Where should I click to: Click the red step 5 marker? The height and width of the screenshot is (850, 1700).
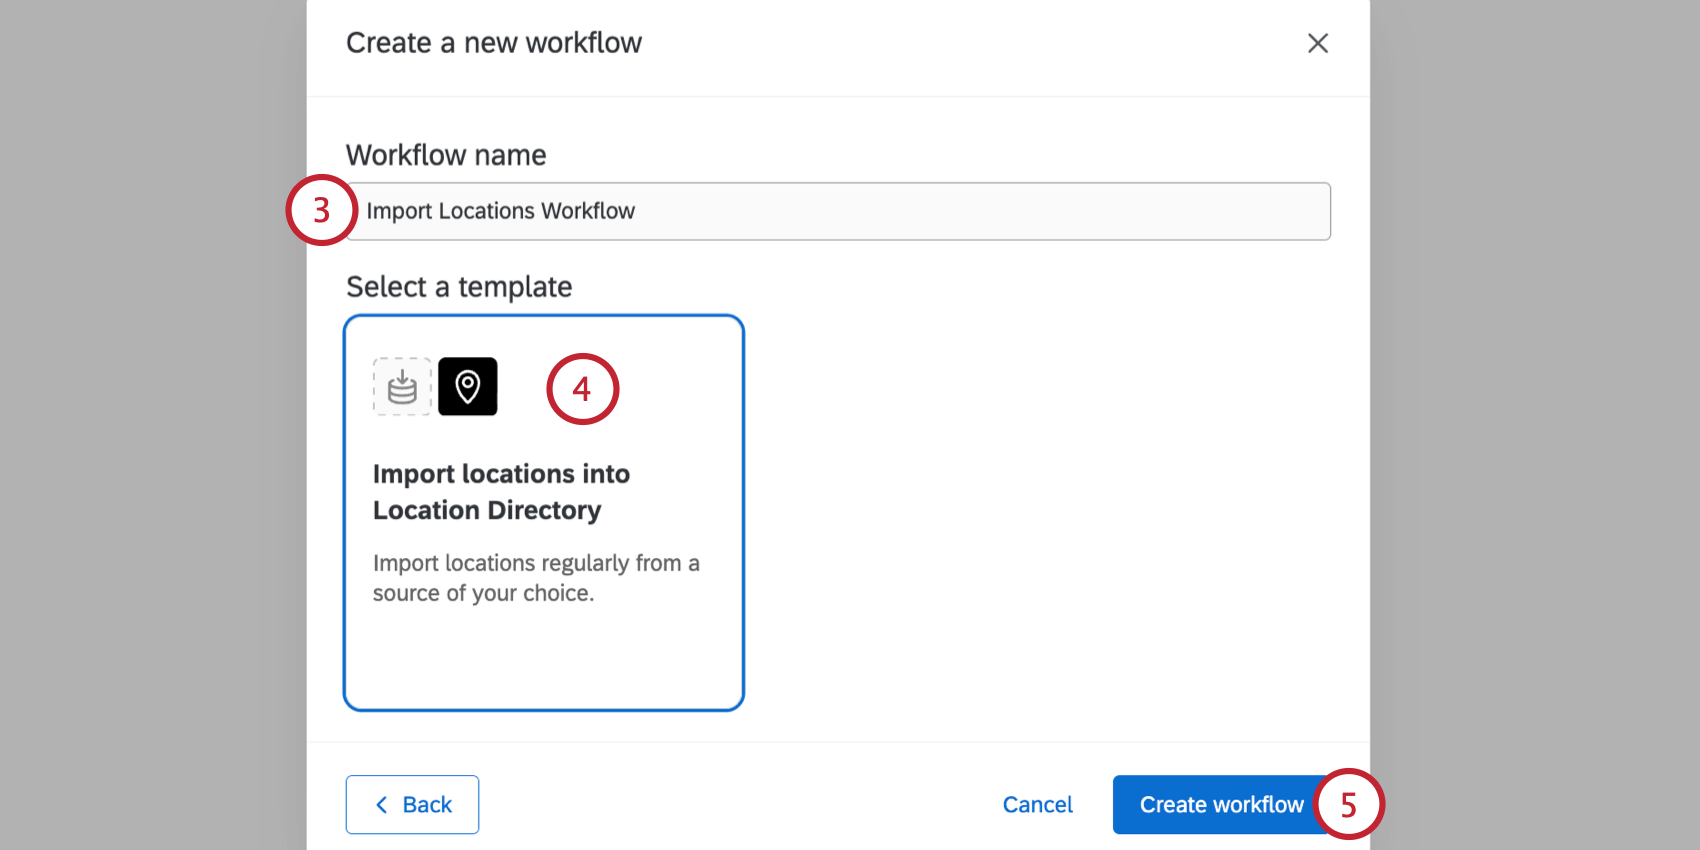point(1348,805)
